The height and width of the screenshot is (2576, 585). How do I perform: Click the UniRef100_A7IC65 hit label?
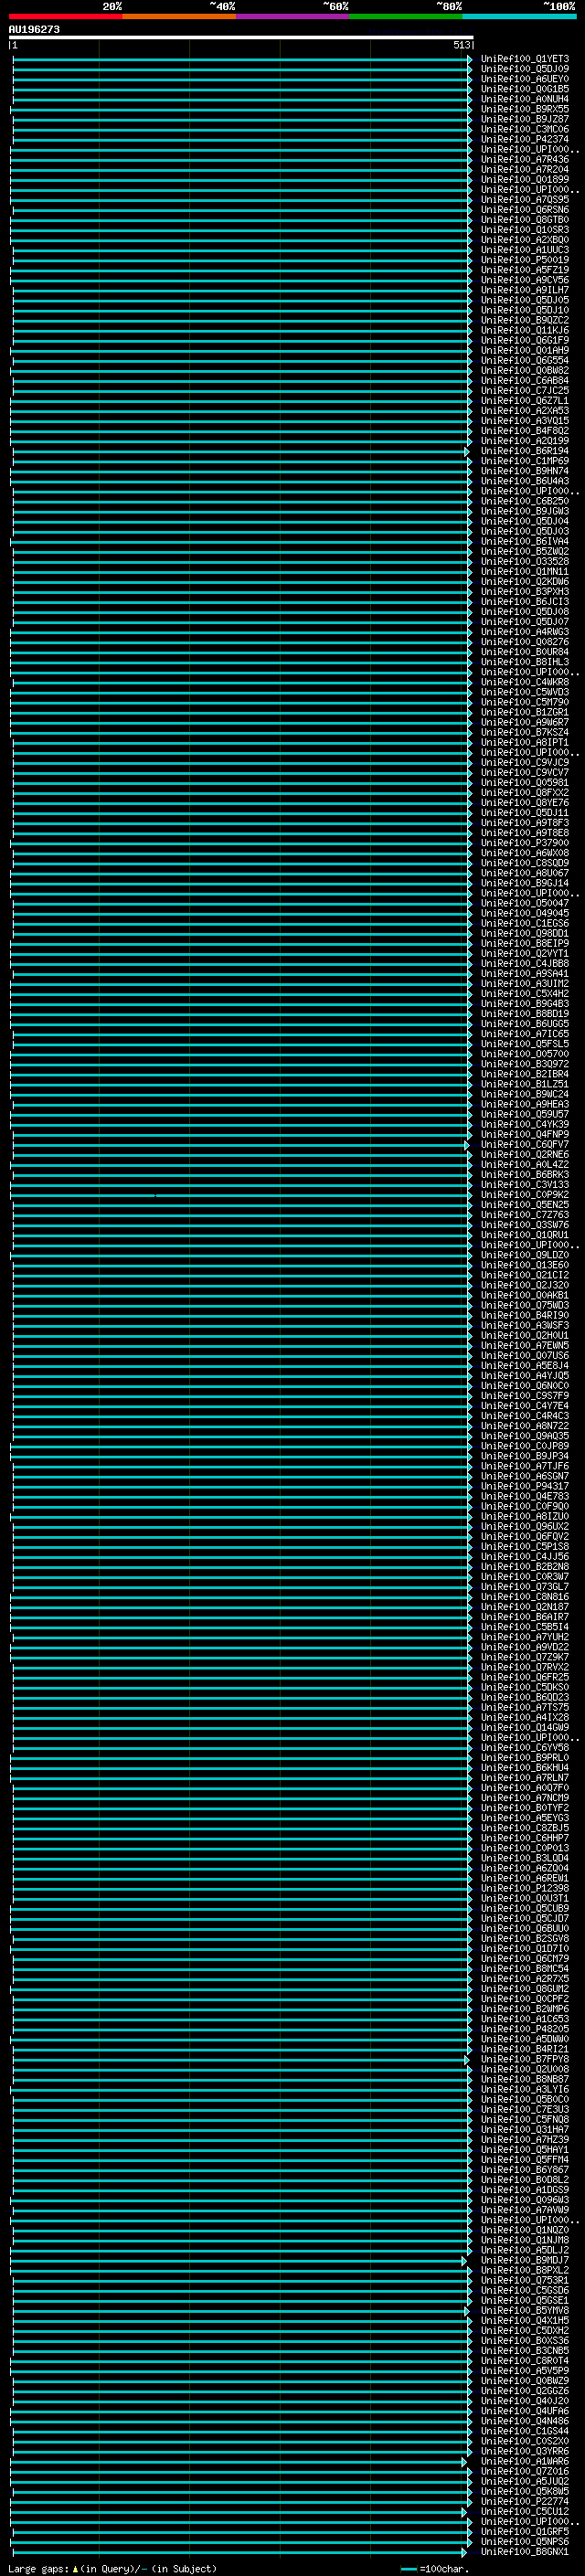pos(525,1034)
